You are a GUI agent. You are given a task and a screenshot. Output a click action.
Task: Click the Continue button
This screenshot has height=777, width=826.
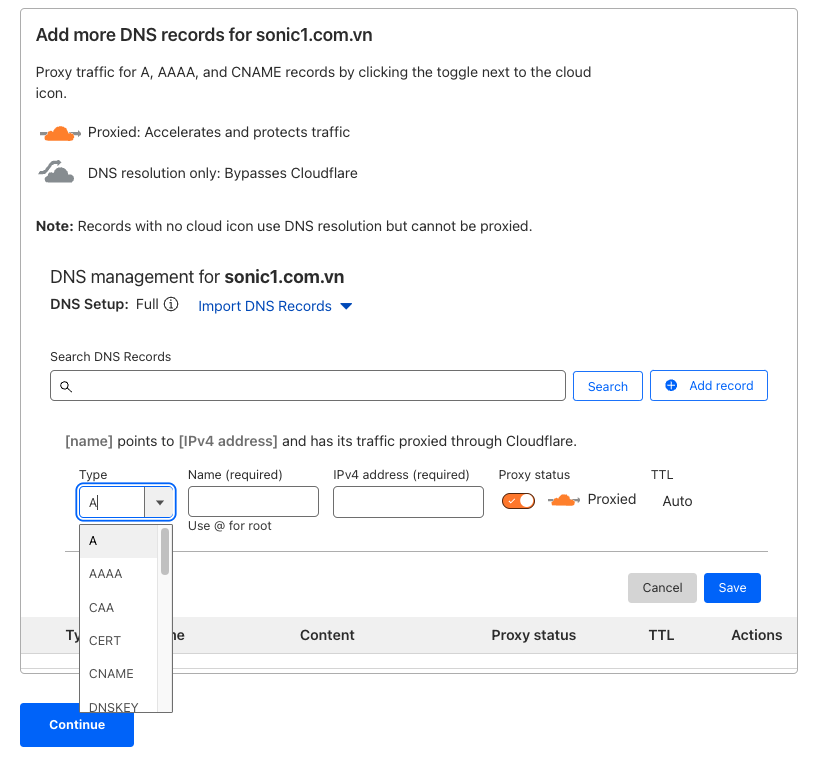click(x=77, y=725)
